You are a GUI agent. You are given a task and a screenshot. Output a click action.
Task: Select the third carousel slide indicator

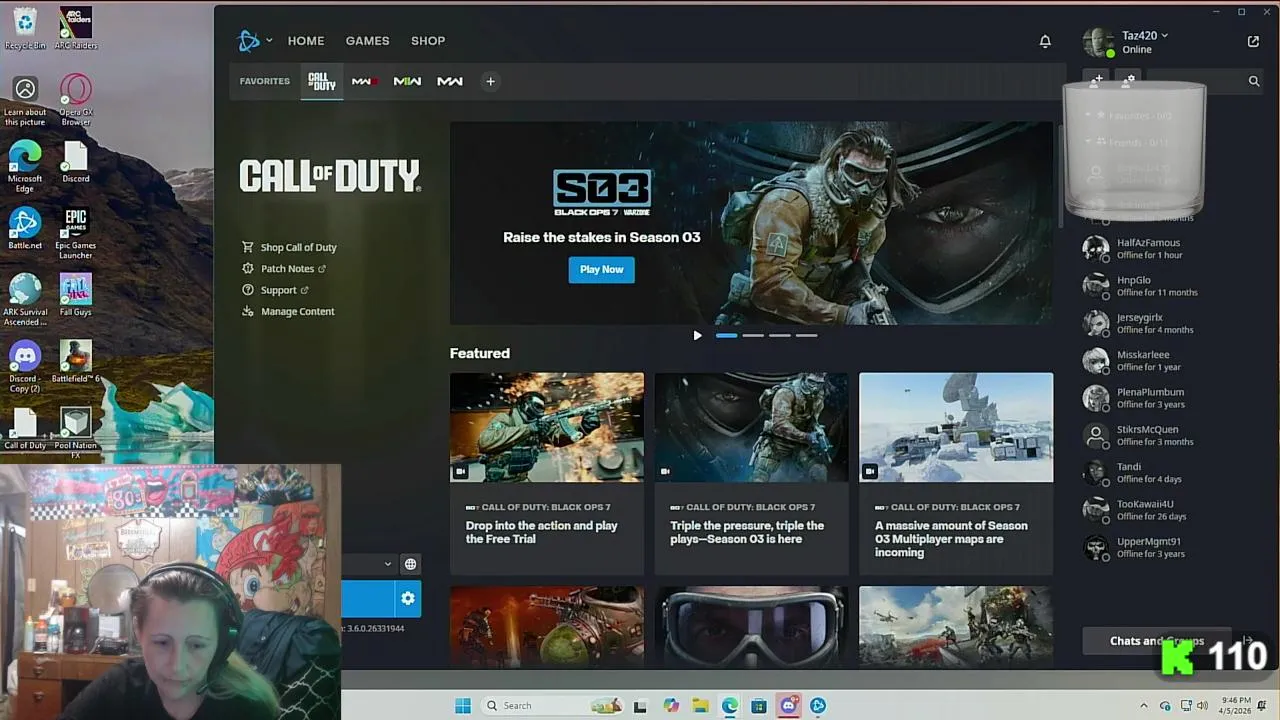(x=780, y=336)
